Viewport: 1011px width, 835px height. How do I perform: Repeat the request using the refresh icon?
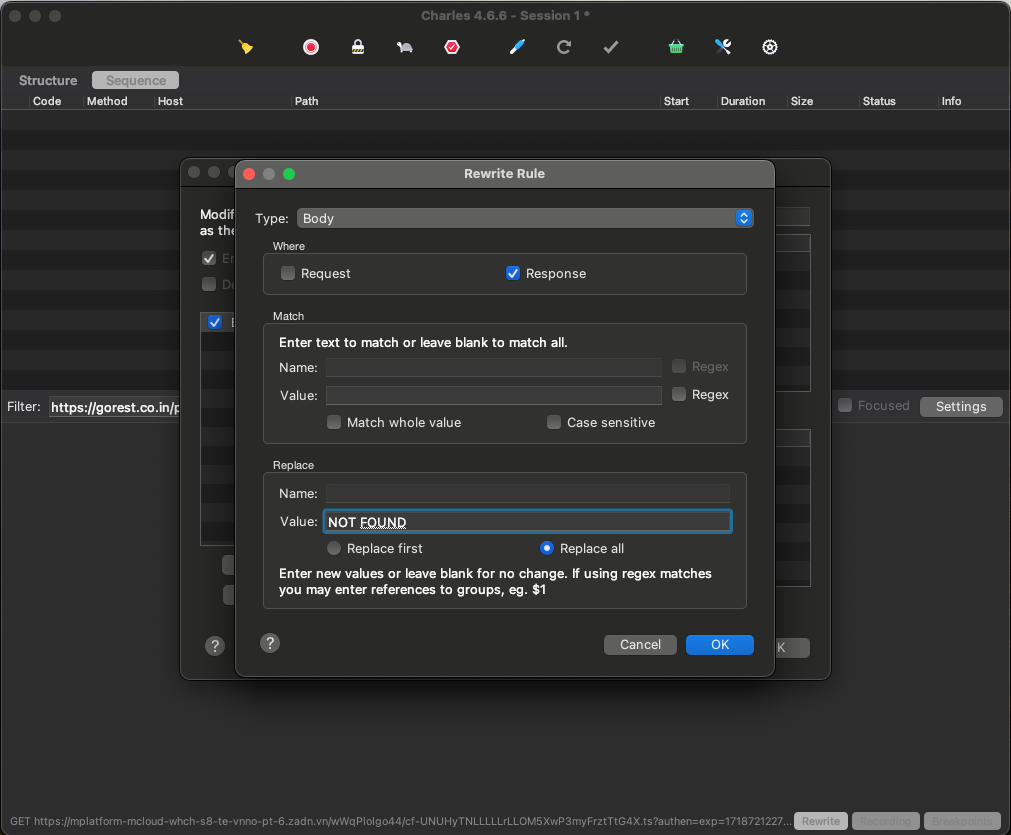tap(563, 46)
